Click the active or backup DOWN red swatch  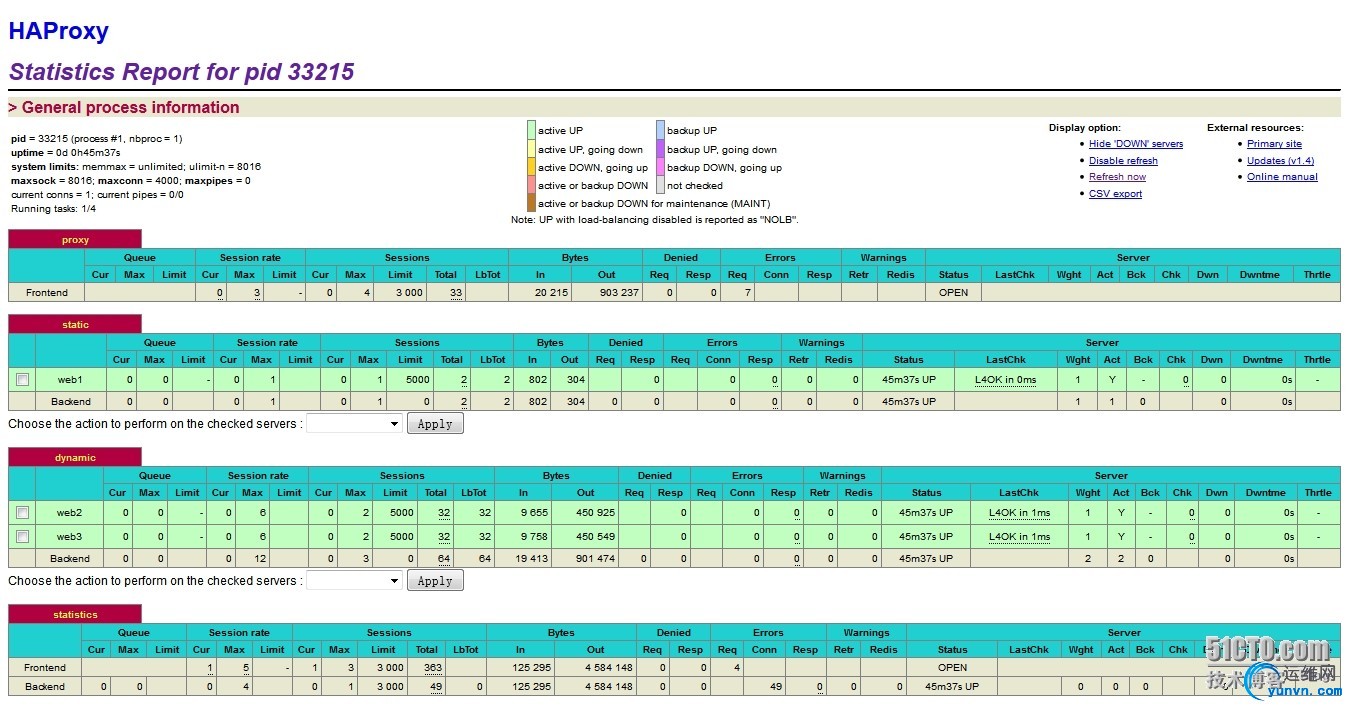pos(532,185)
